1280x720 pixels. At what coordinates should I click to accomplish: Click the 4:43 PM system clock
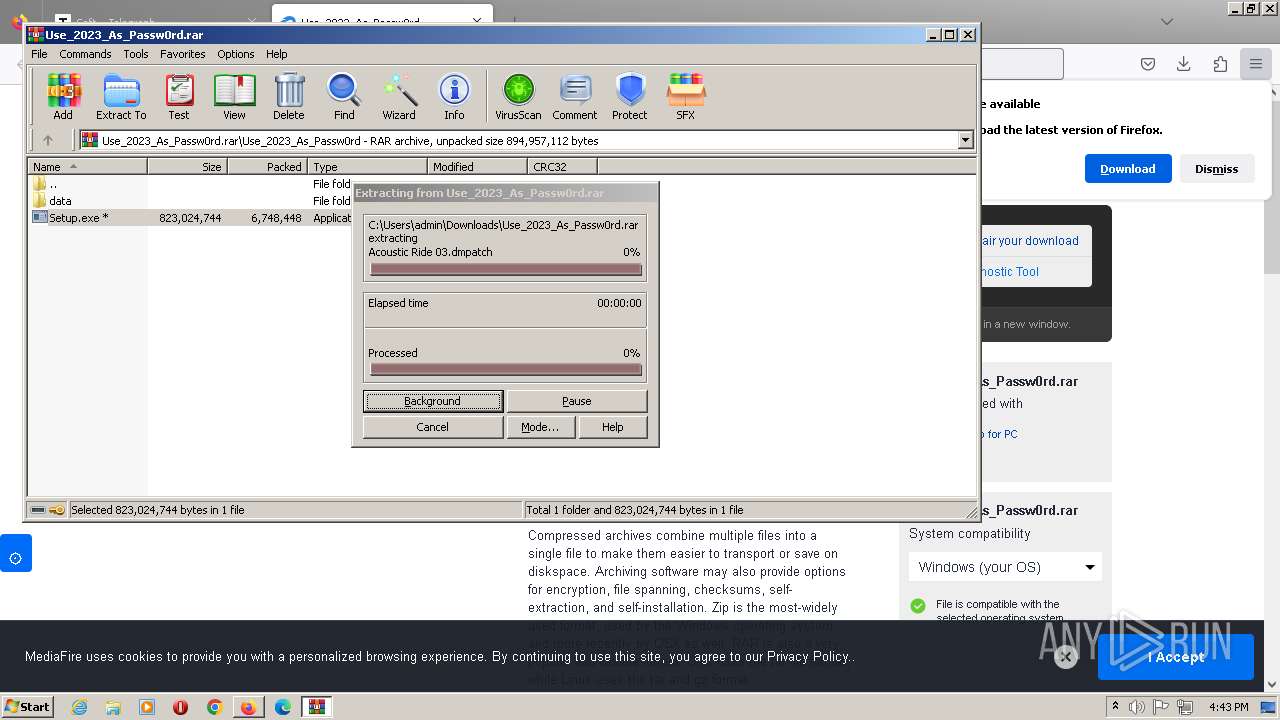1228,707
